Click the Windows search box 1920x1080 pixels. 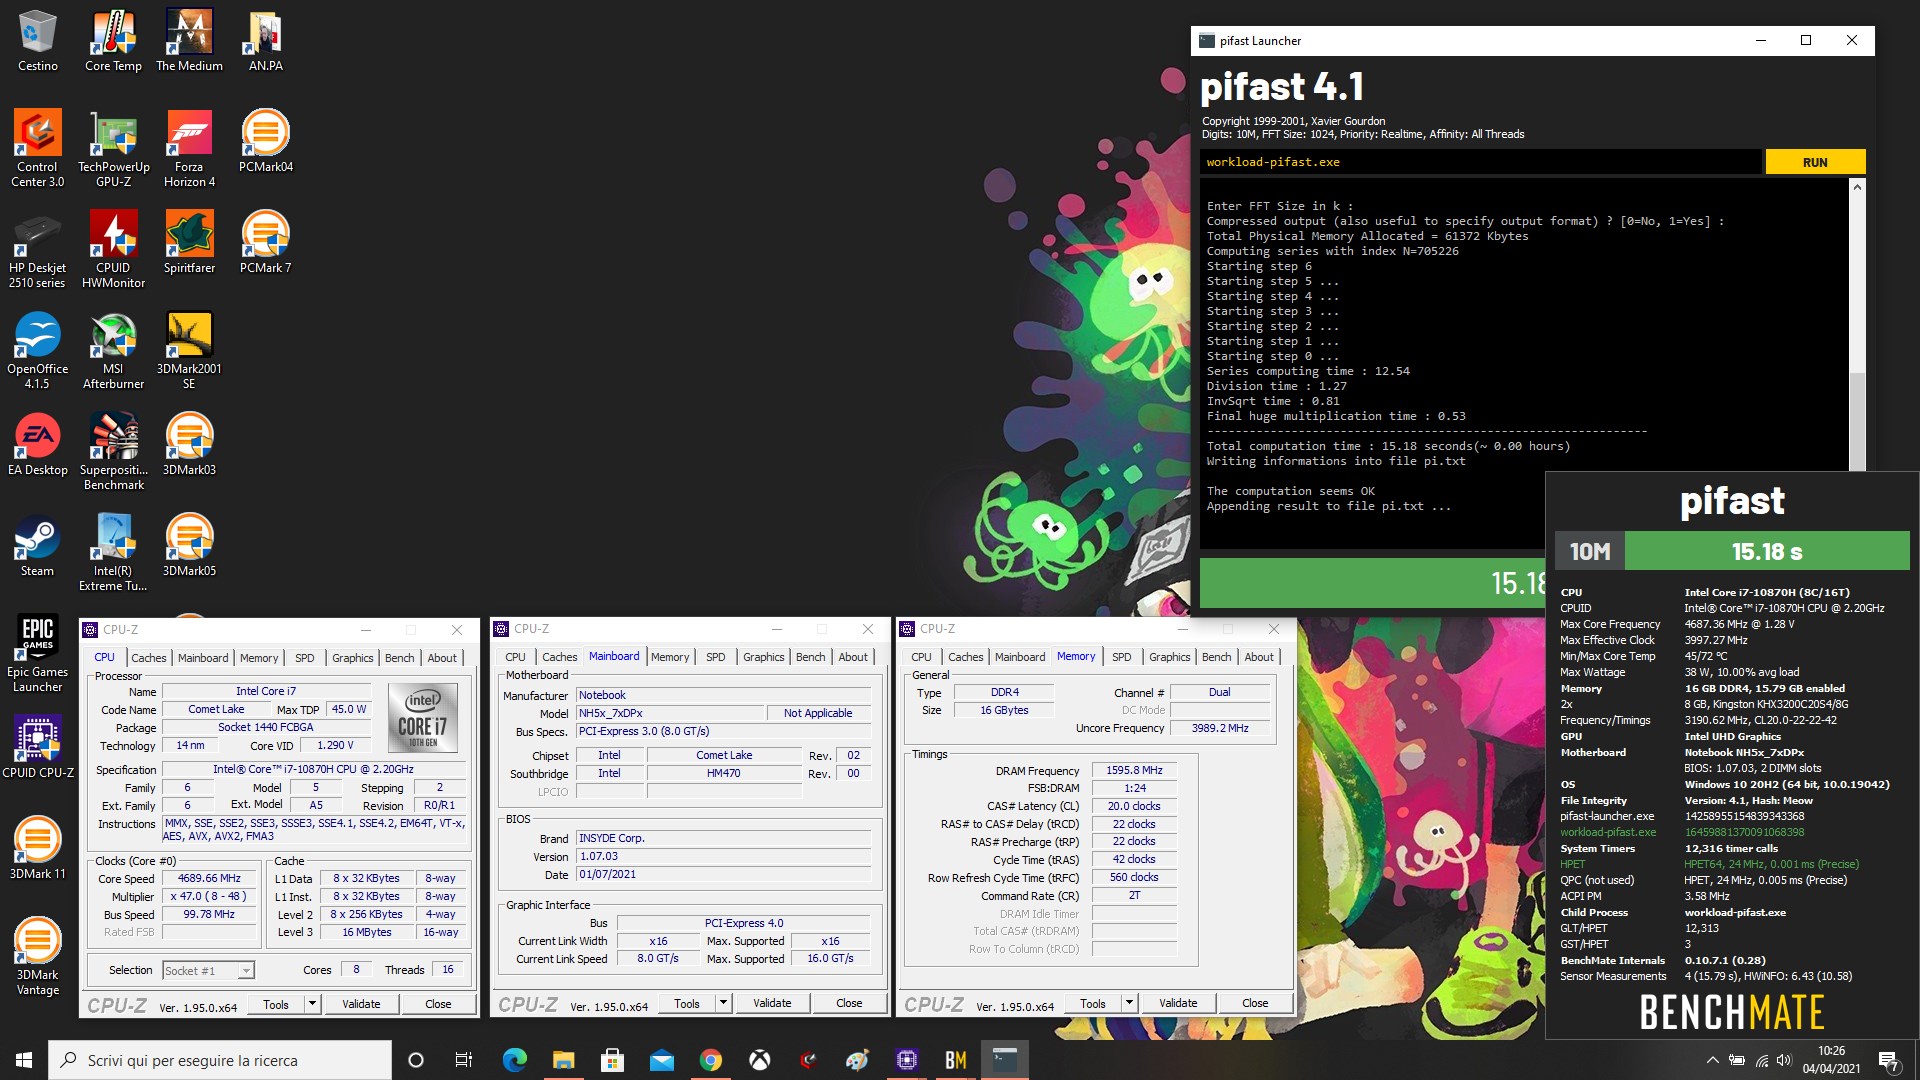coord(220,1060)
